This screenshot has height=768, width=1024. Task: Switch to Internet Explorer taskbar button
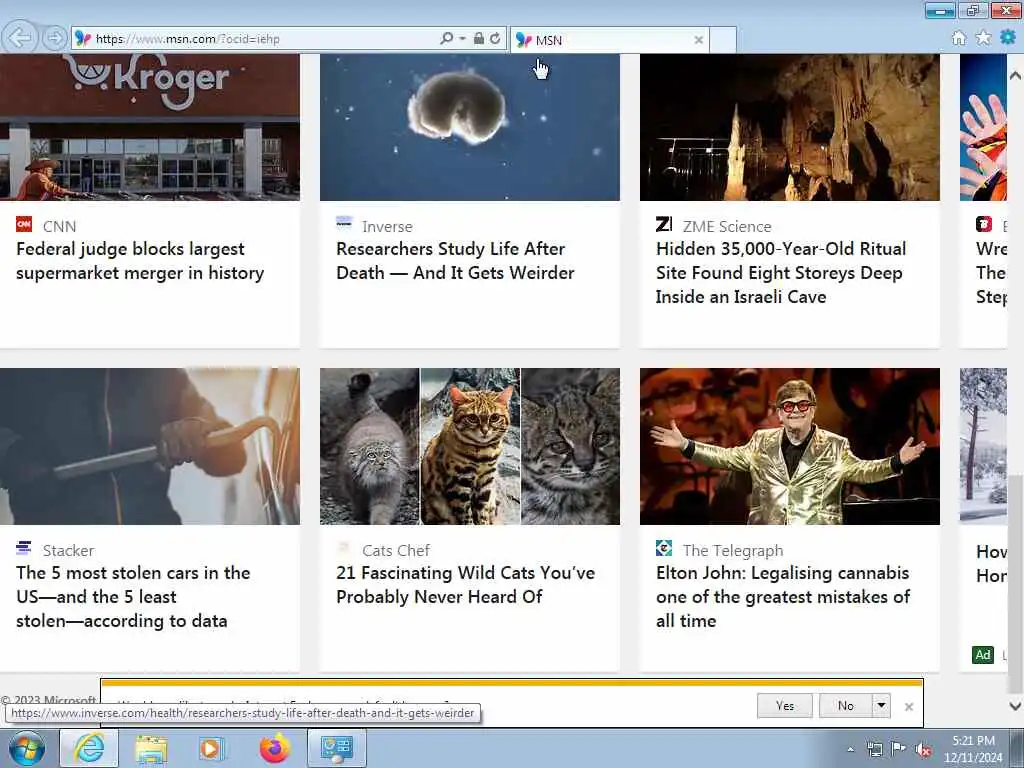click(89, 748)
